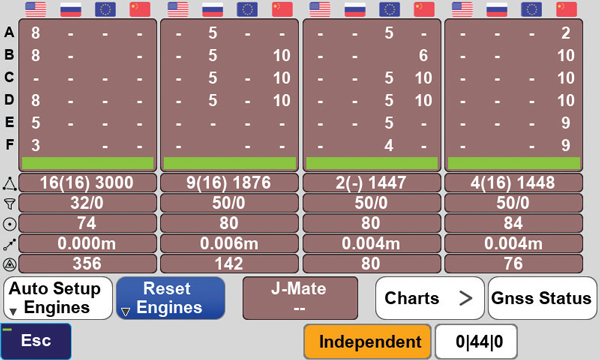Click the baseline distance row icon
Viewport: 600px width, 360px height.
tap(10, 244)
